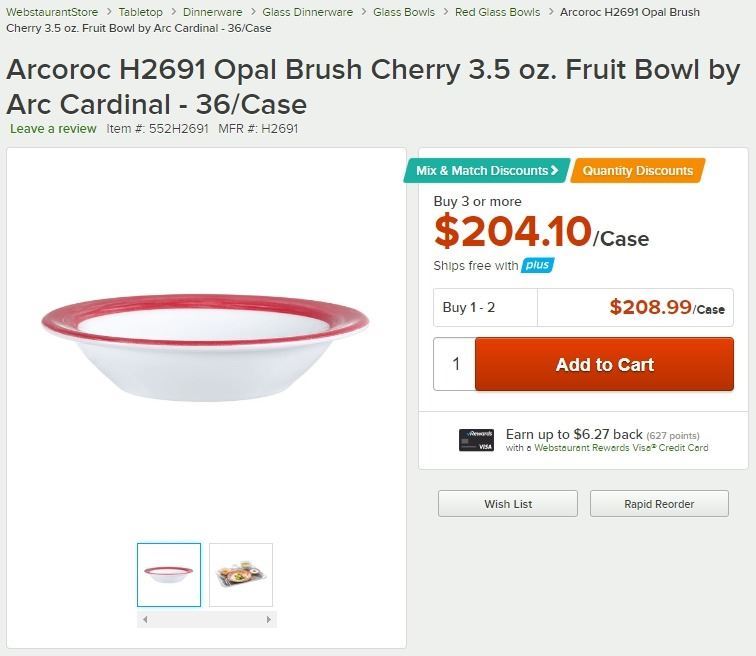Screen dimensions: 756x656
Task: Open the Mix & Match Discounts tab
Action: [x=487, y=171]
